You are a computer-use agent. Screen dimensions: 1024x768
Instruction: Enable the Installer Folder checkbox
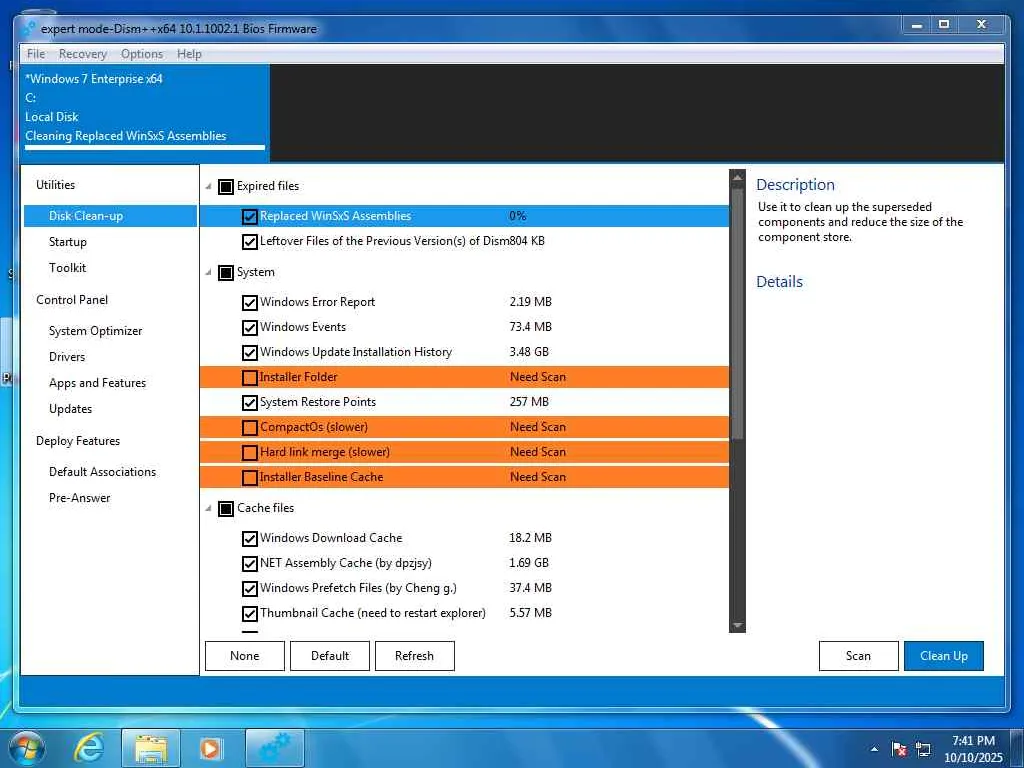tap(249, 377)
